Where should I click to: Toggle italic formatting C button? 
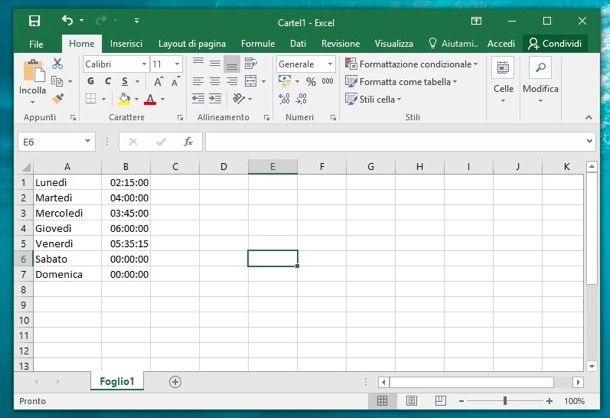point(107,82)
